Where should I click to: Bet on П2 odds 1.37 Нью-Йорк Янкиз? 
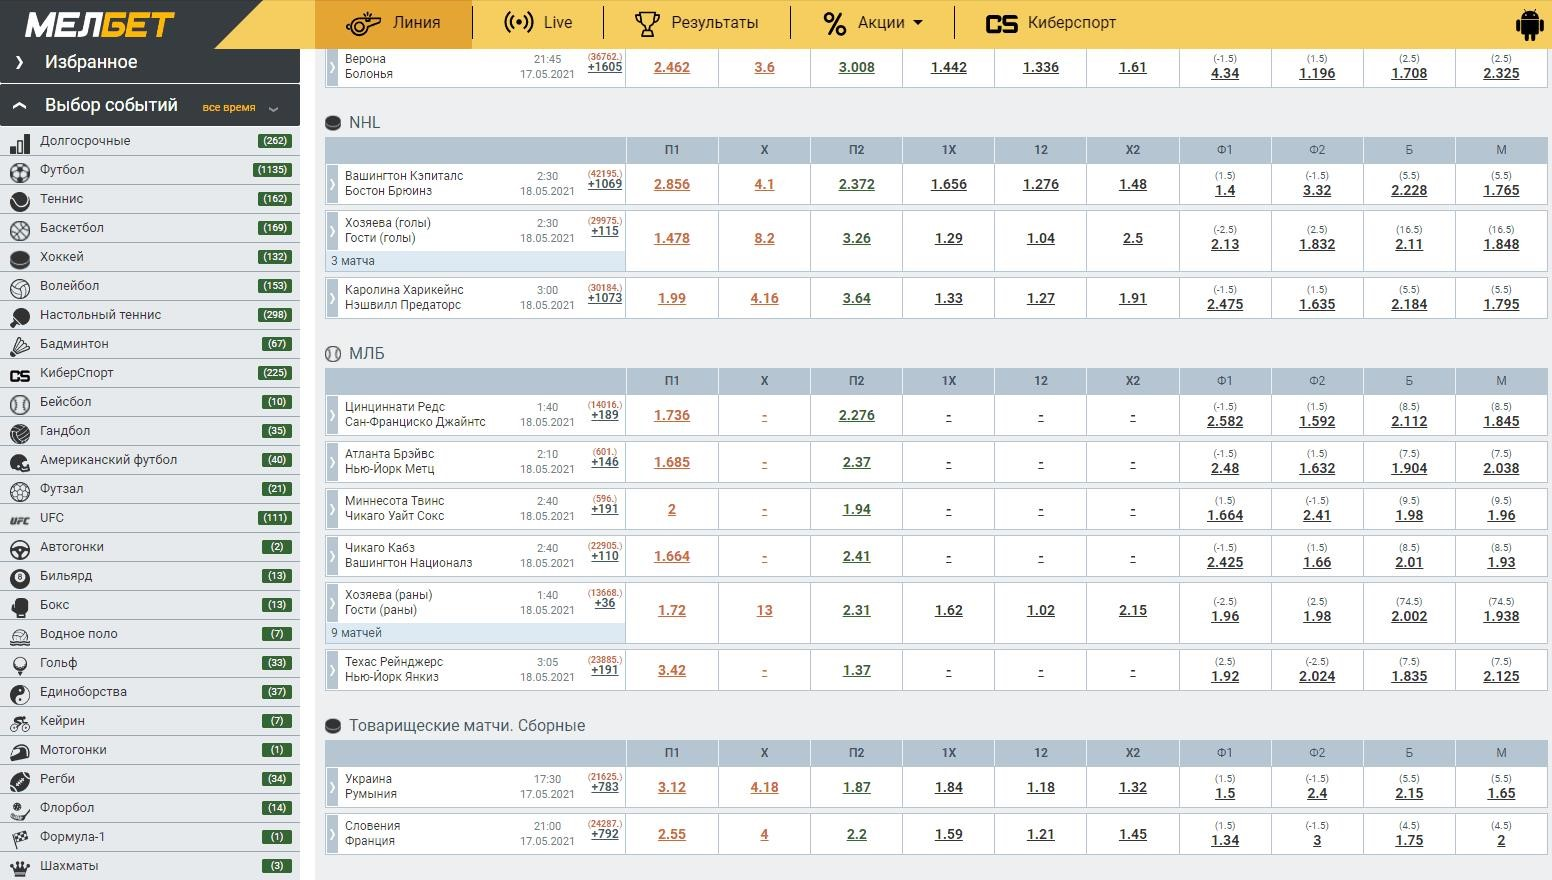tap(856, 670)
